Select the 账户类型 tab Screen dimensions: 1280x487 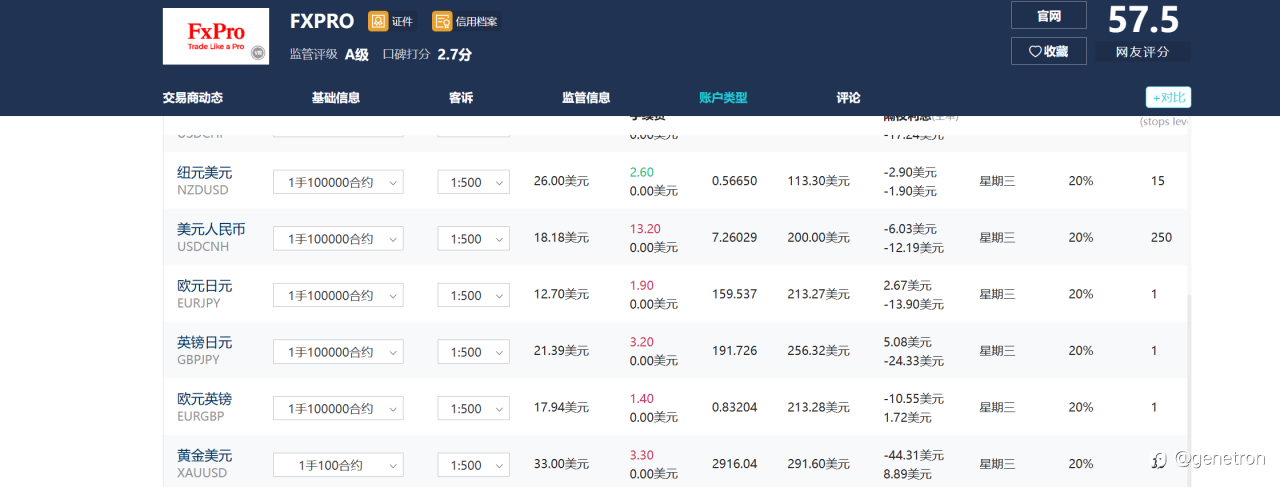coord(723,98)
